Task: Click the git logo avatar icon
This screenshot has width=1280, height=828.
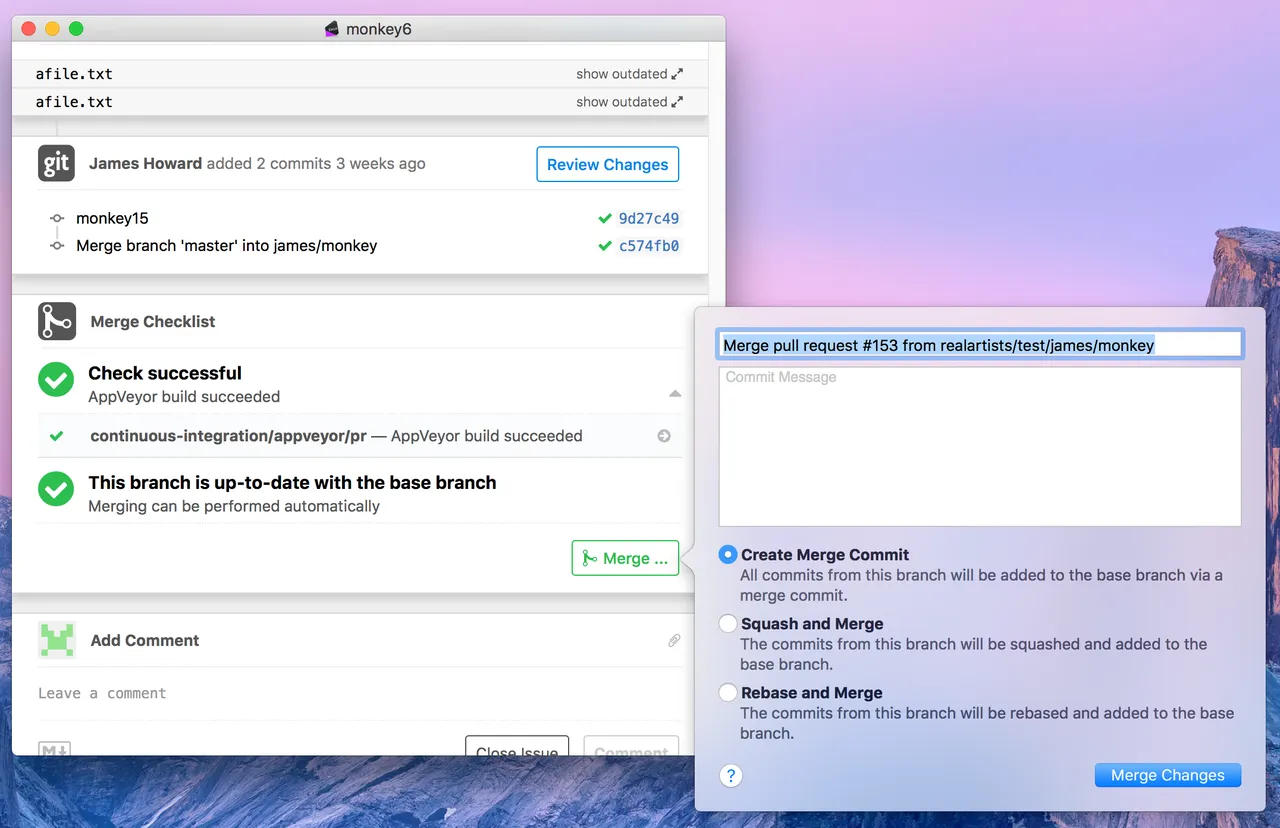Action: tap(56, 163)
